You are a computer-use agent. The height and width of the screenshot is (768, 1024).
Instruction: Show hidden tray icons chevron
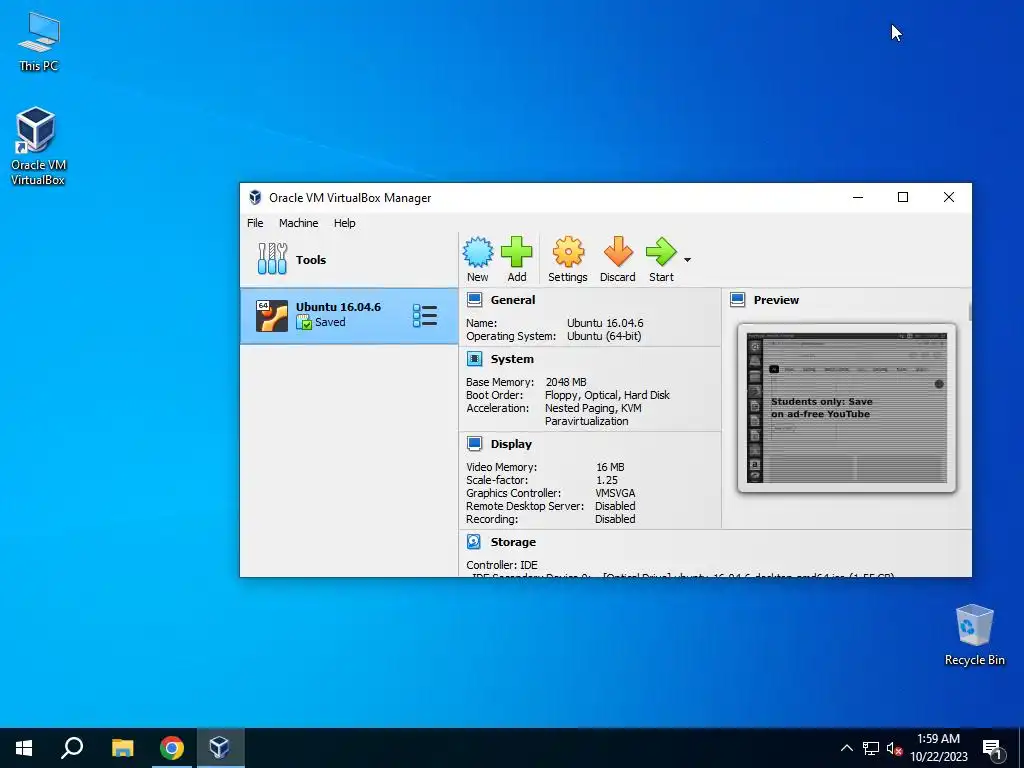(x=846, y=748)
